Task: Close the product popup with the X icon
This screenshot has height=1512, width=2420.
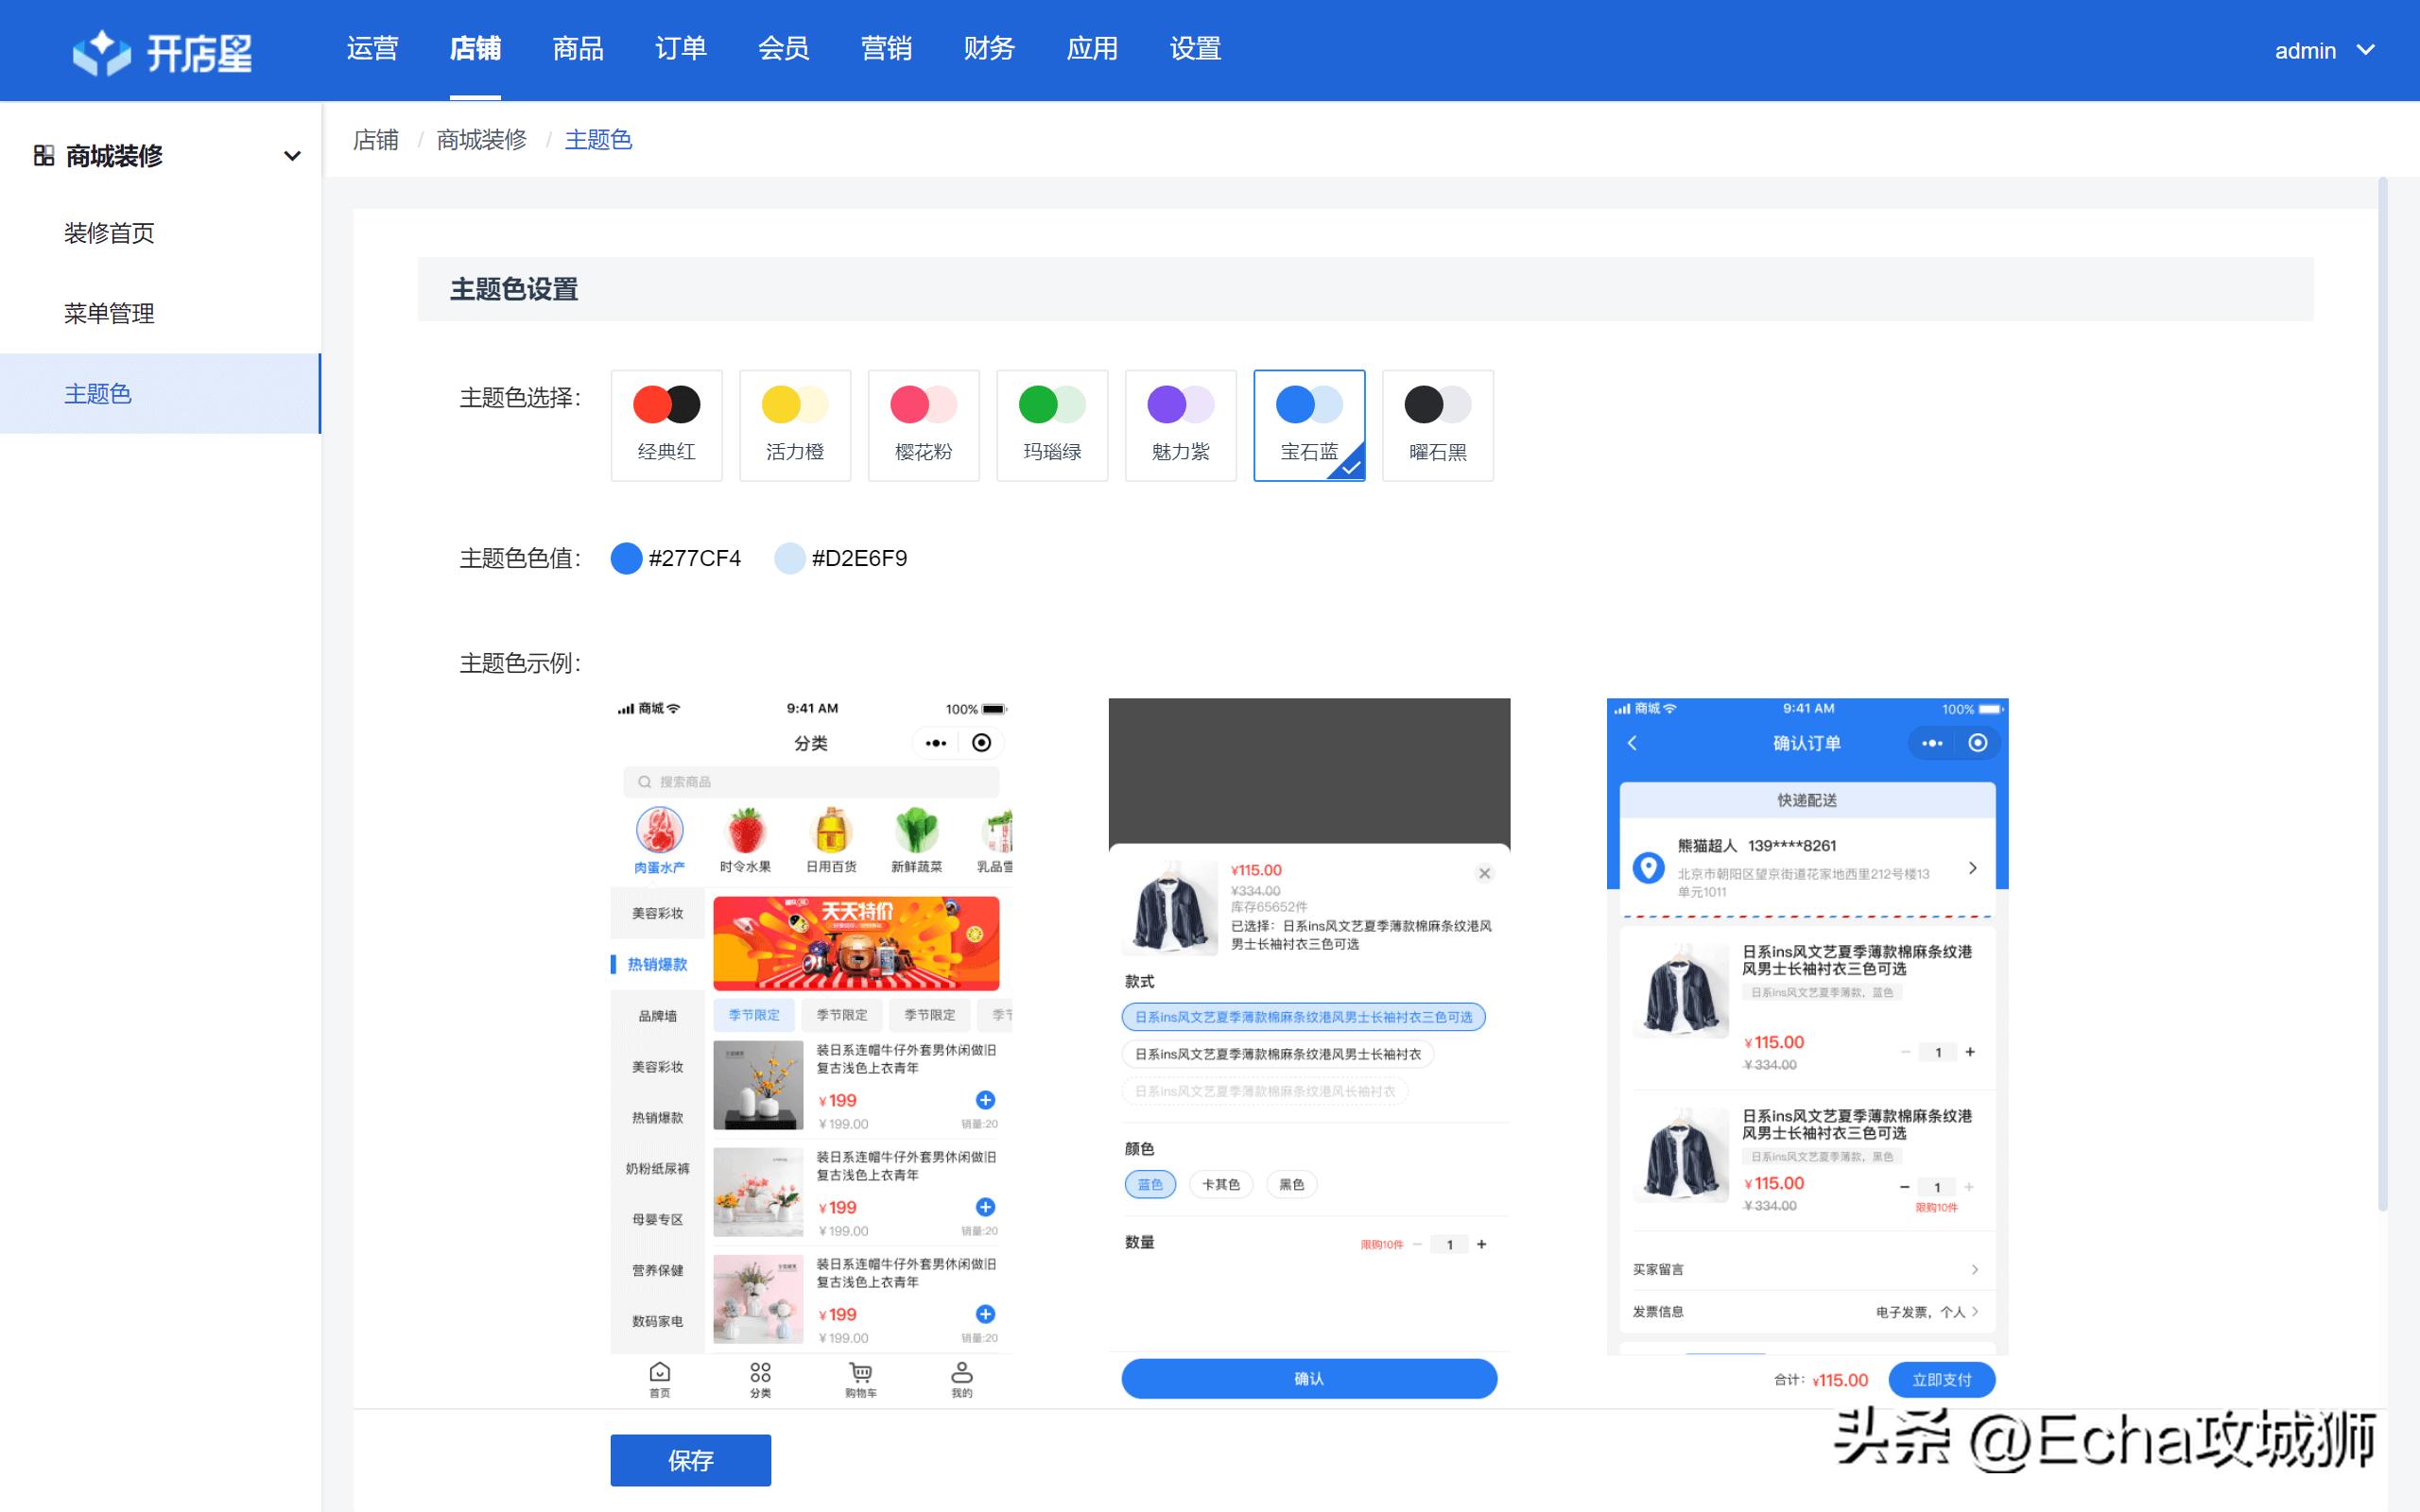Action: 1484,872
